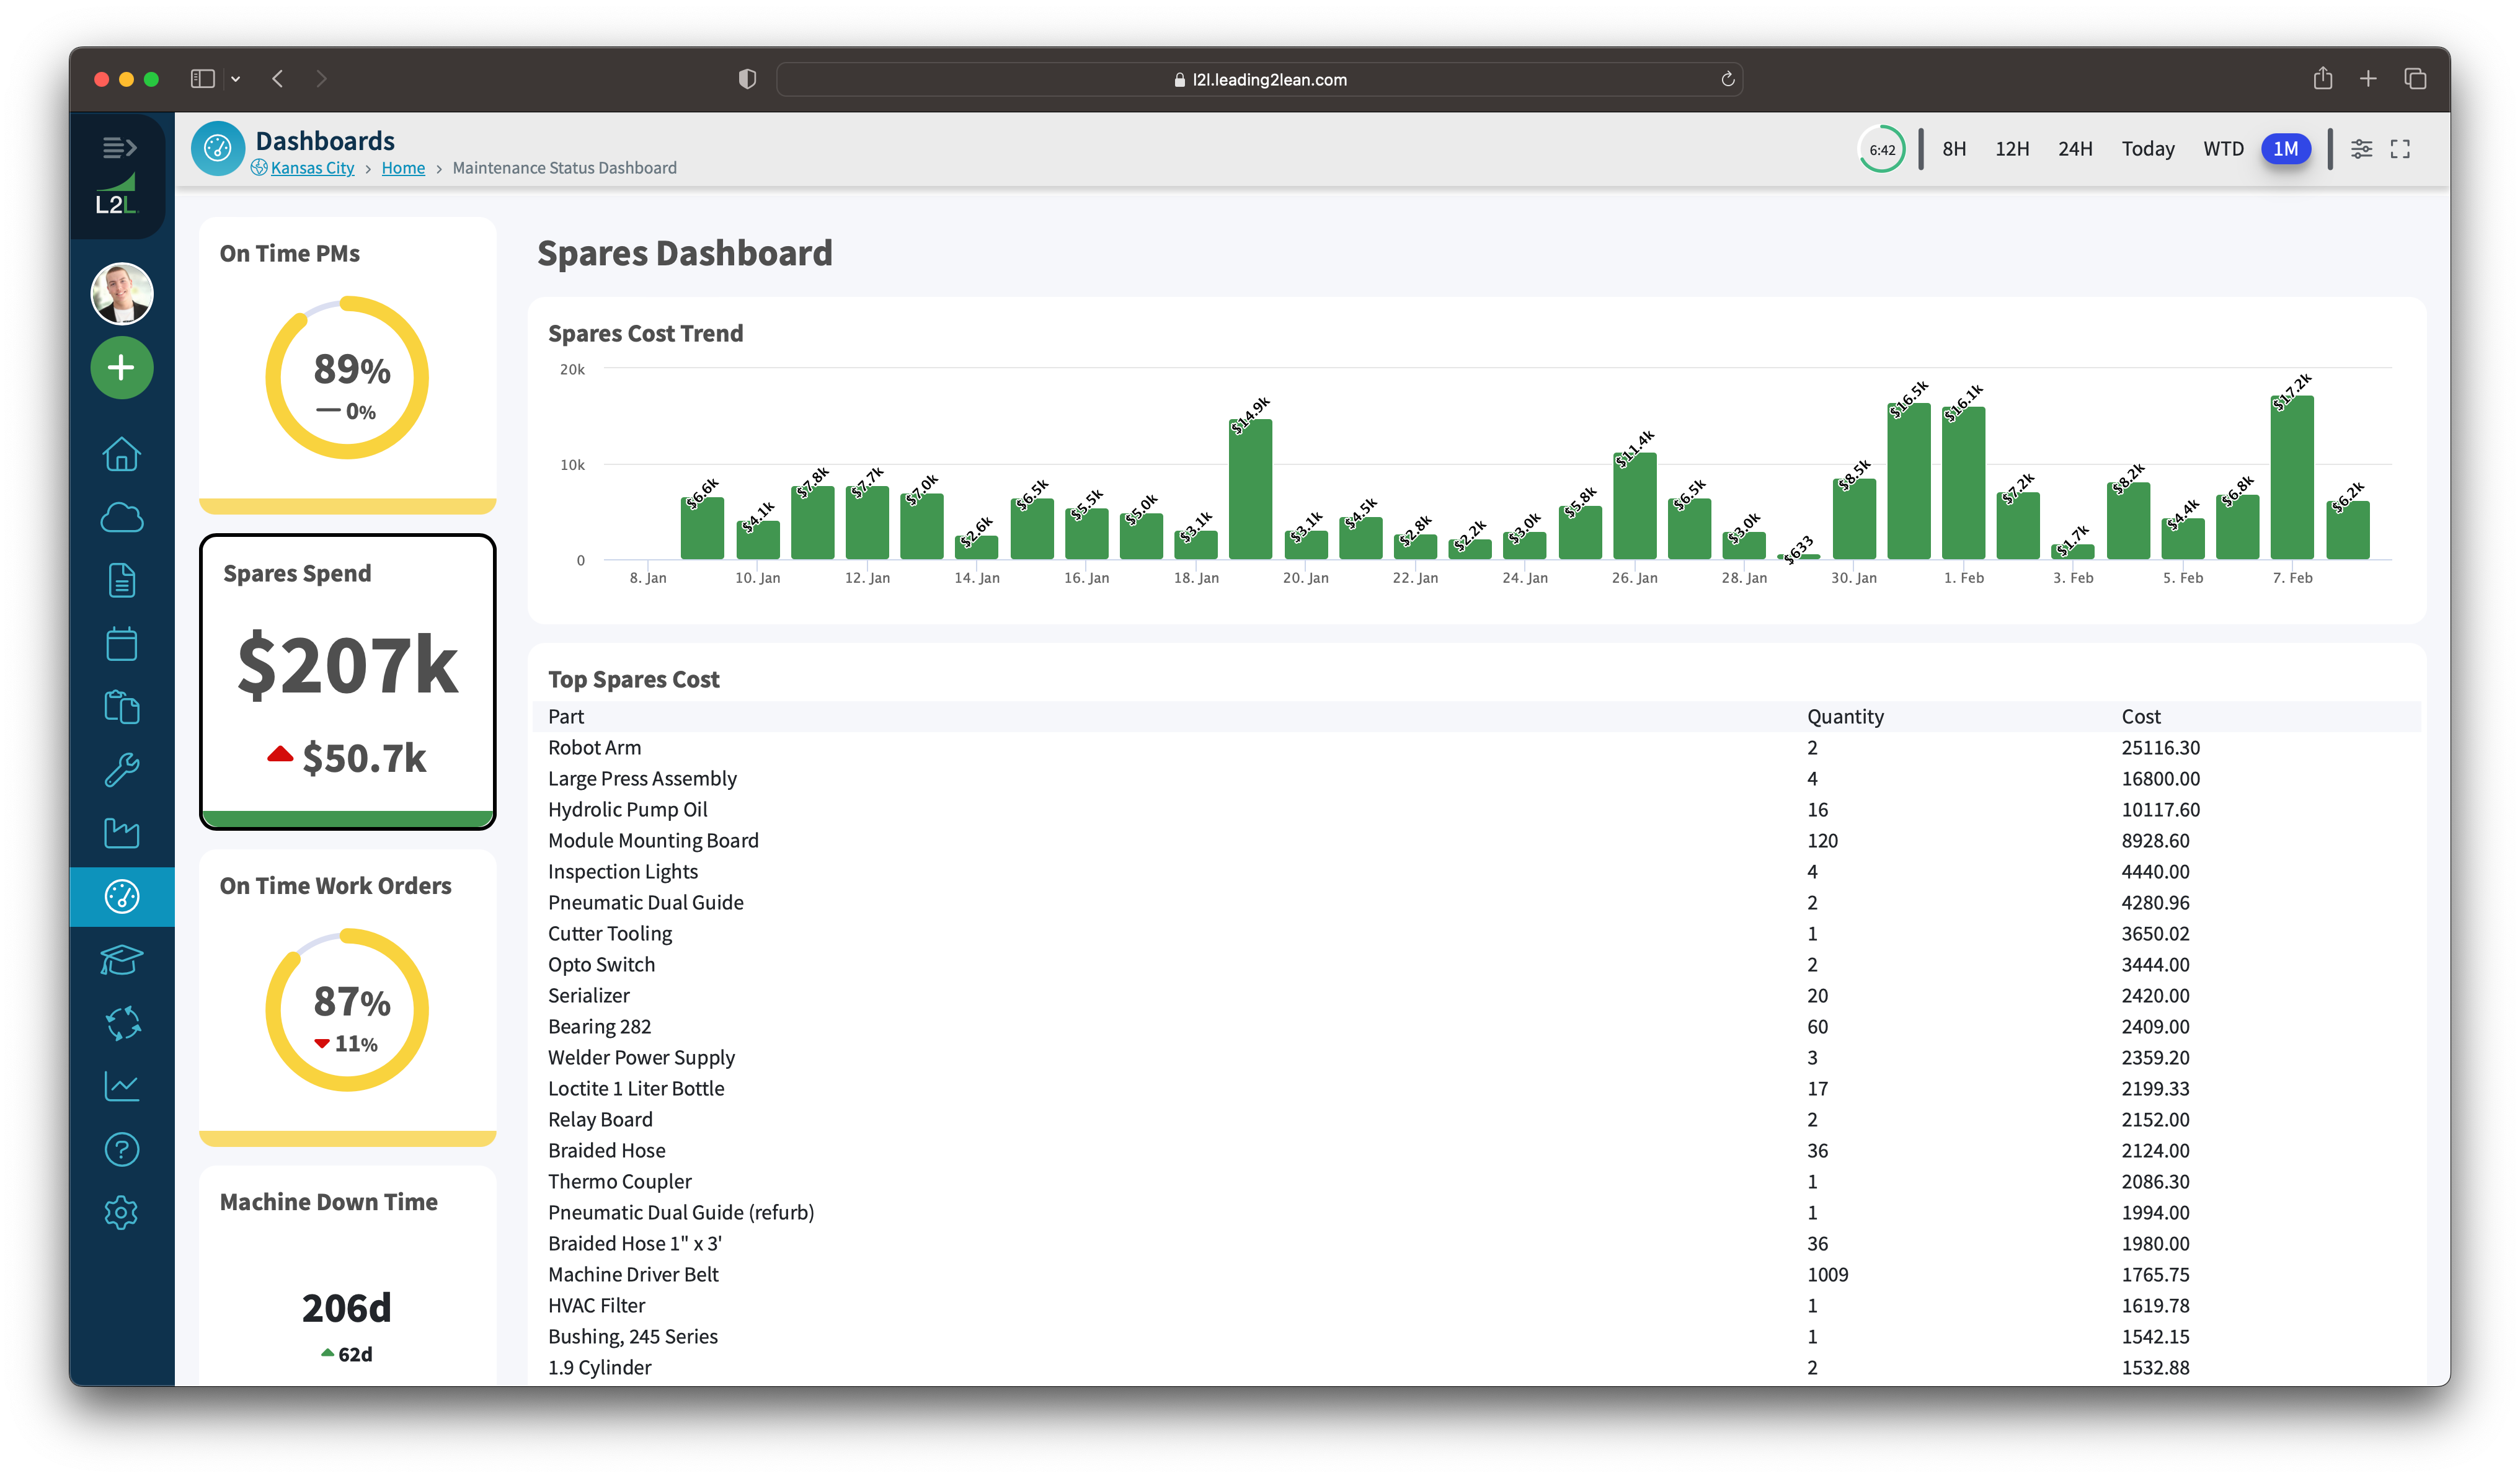This screenshot has width=2520, height=1478.
Task: Select the 1M time range
Action: (x=2286, y=149)
